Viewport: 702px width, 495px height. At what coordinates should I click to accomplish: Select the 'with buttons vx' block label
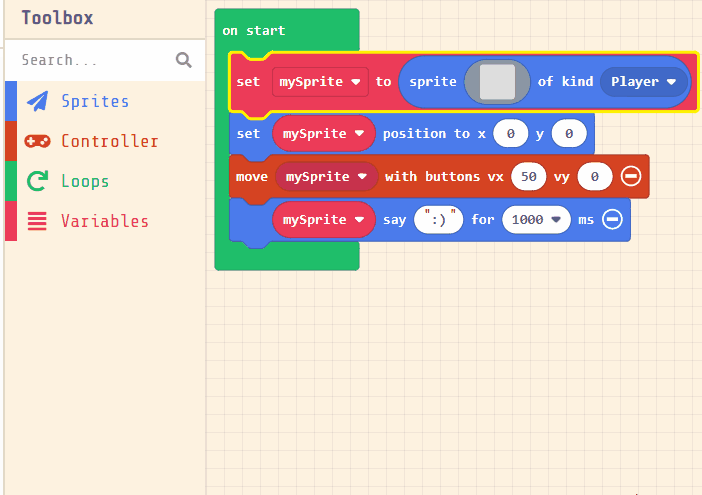coord(444,176)
